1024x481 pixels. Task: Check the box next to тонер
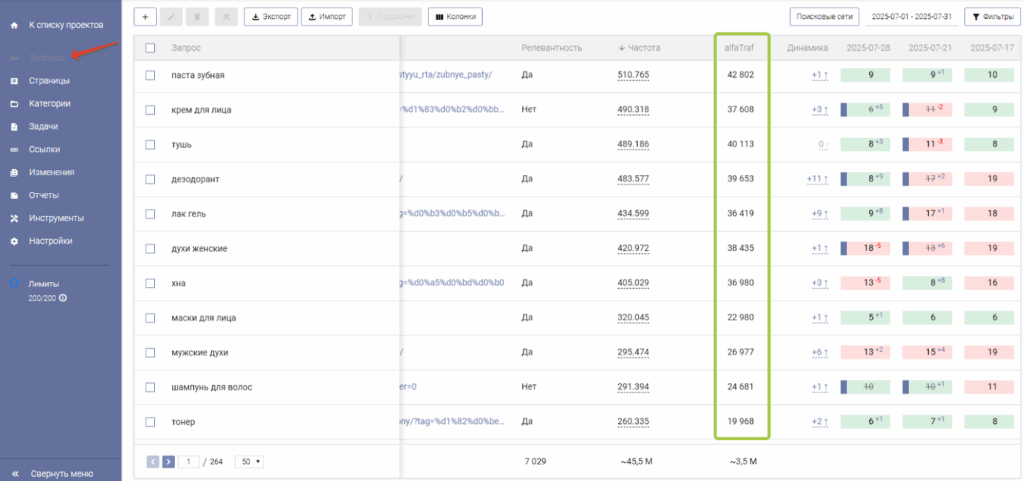point(150,422)
